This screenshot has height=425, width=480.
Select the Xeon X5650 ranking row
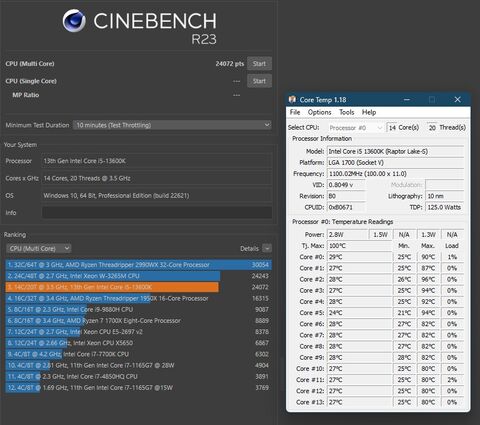point(138,343)
